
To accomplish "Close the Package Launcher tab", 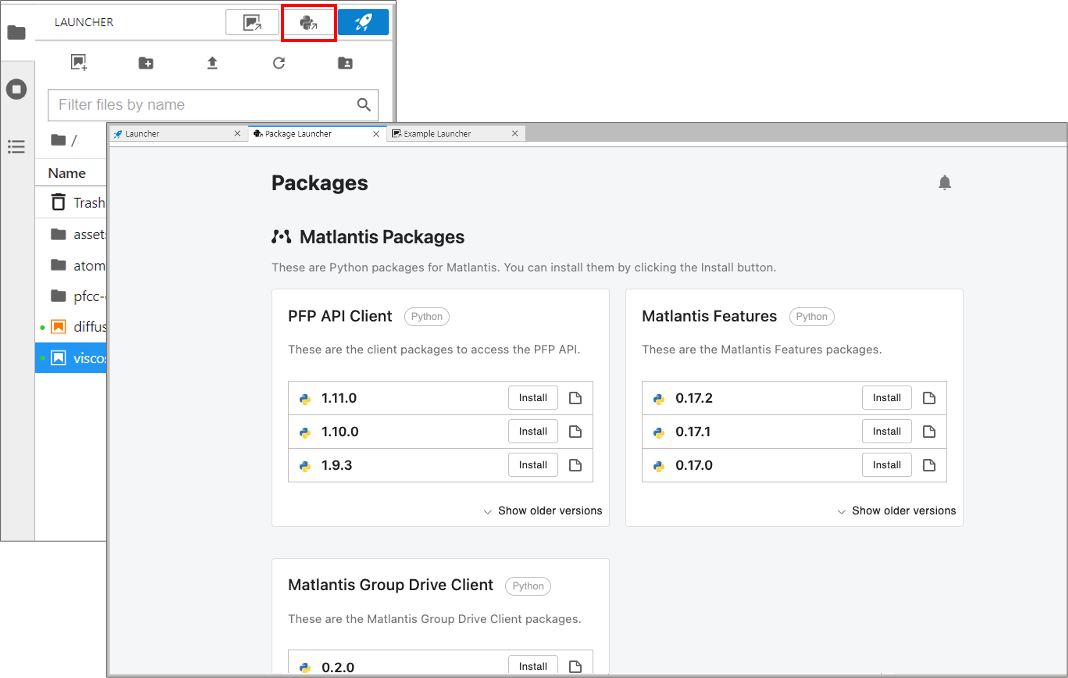I will (x=376, y=133).
